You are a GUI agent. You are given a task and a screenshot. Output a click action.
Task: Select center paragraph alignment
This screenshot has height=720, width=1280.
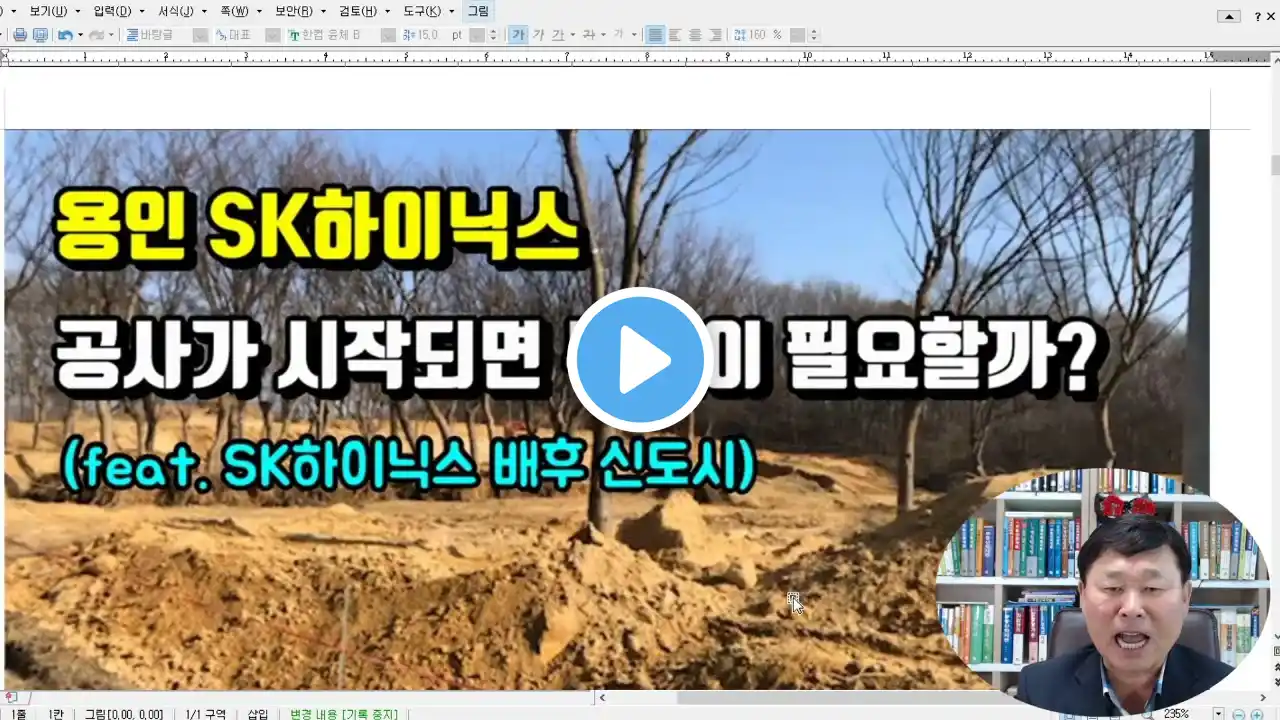[695, 35]
